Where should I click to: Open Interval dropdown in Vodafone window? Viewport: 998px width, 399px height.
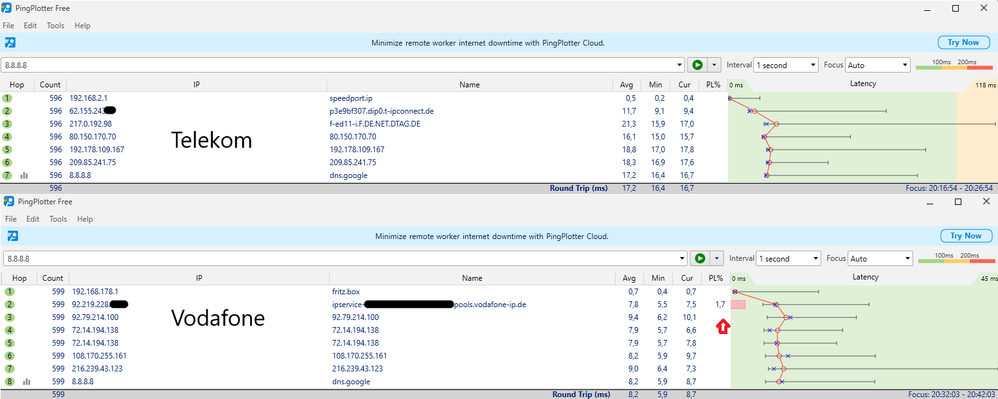pyautogui.click(x=788, y=258)
